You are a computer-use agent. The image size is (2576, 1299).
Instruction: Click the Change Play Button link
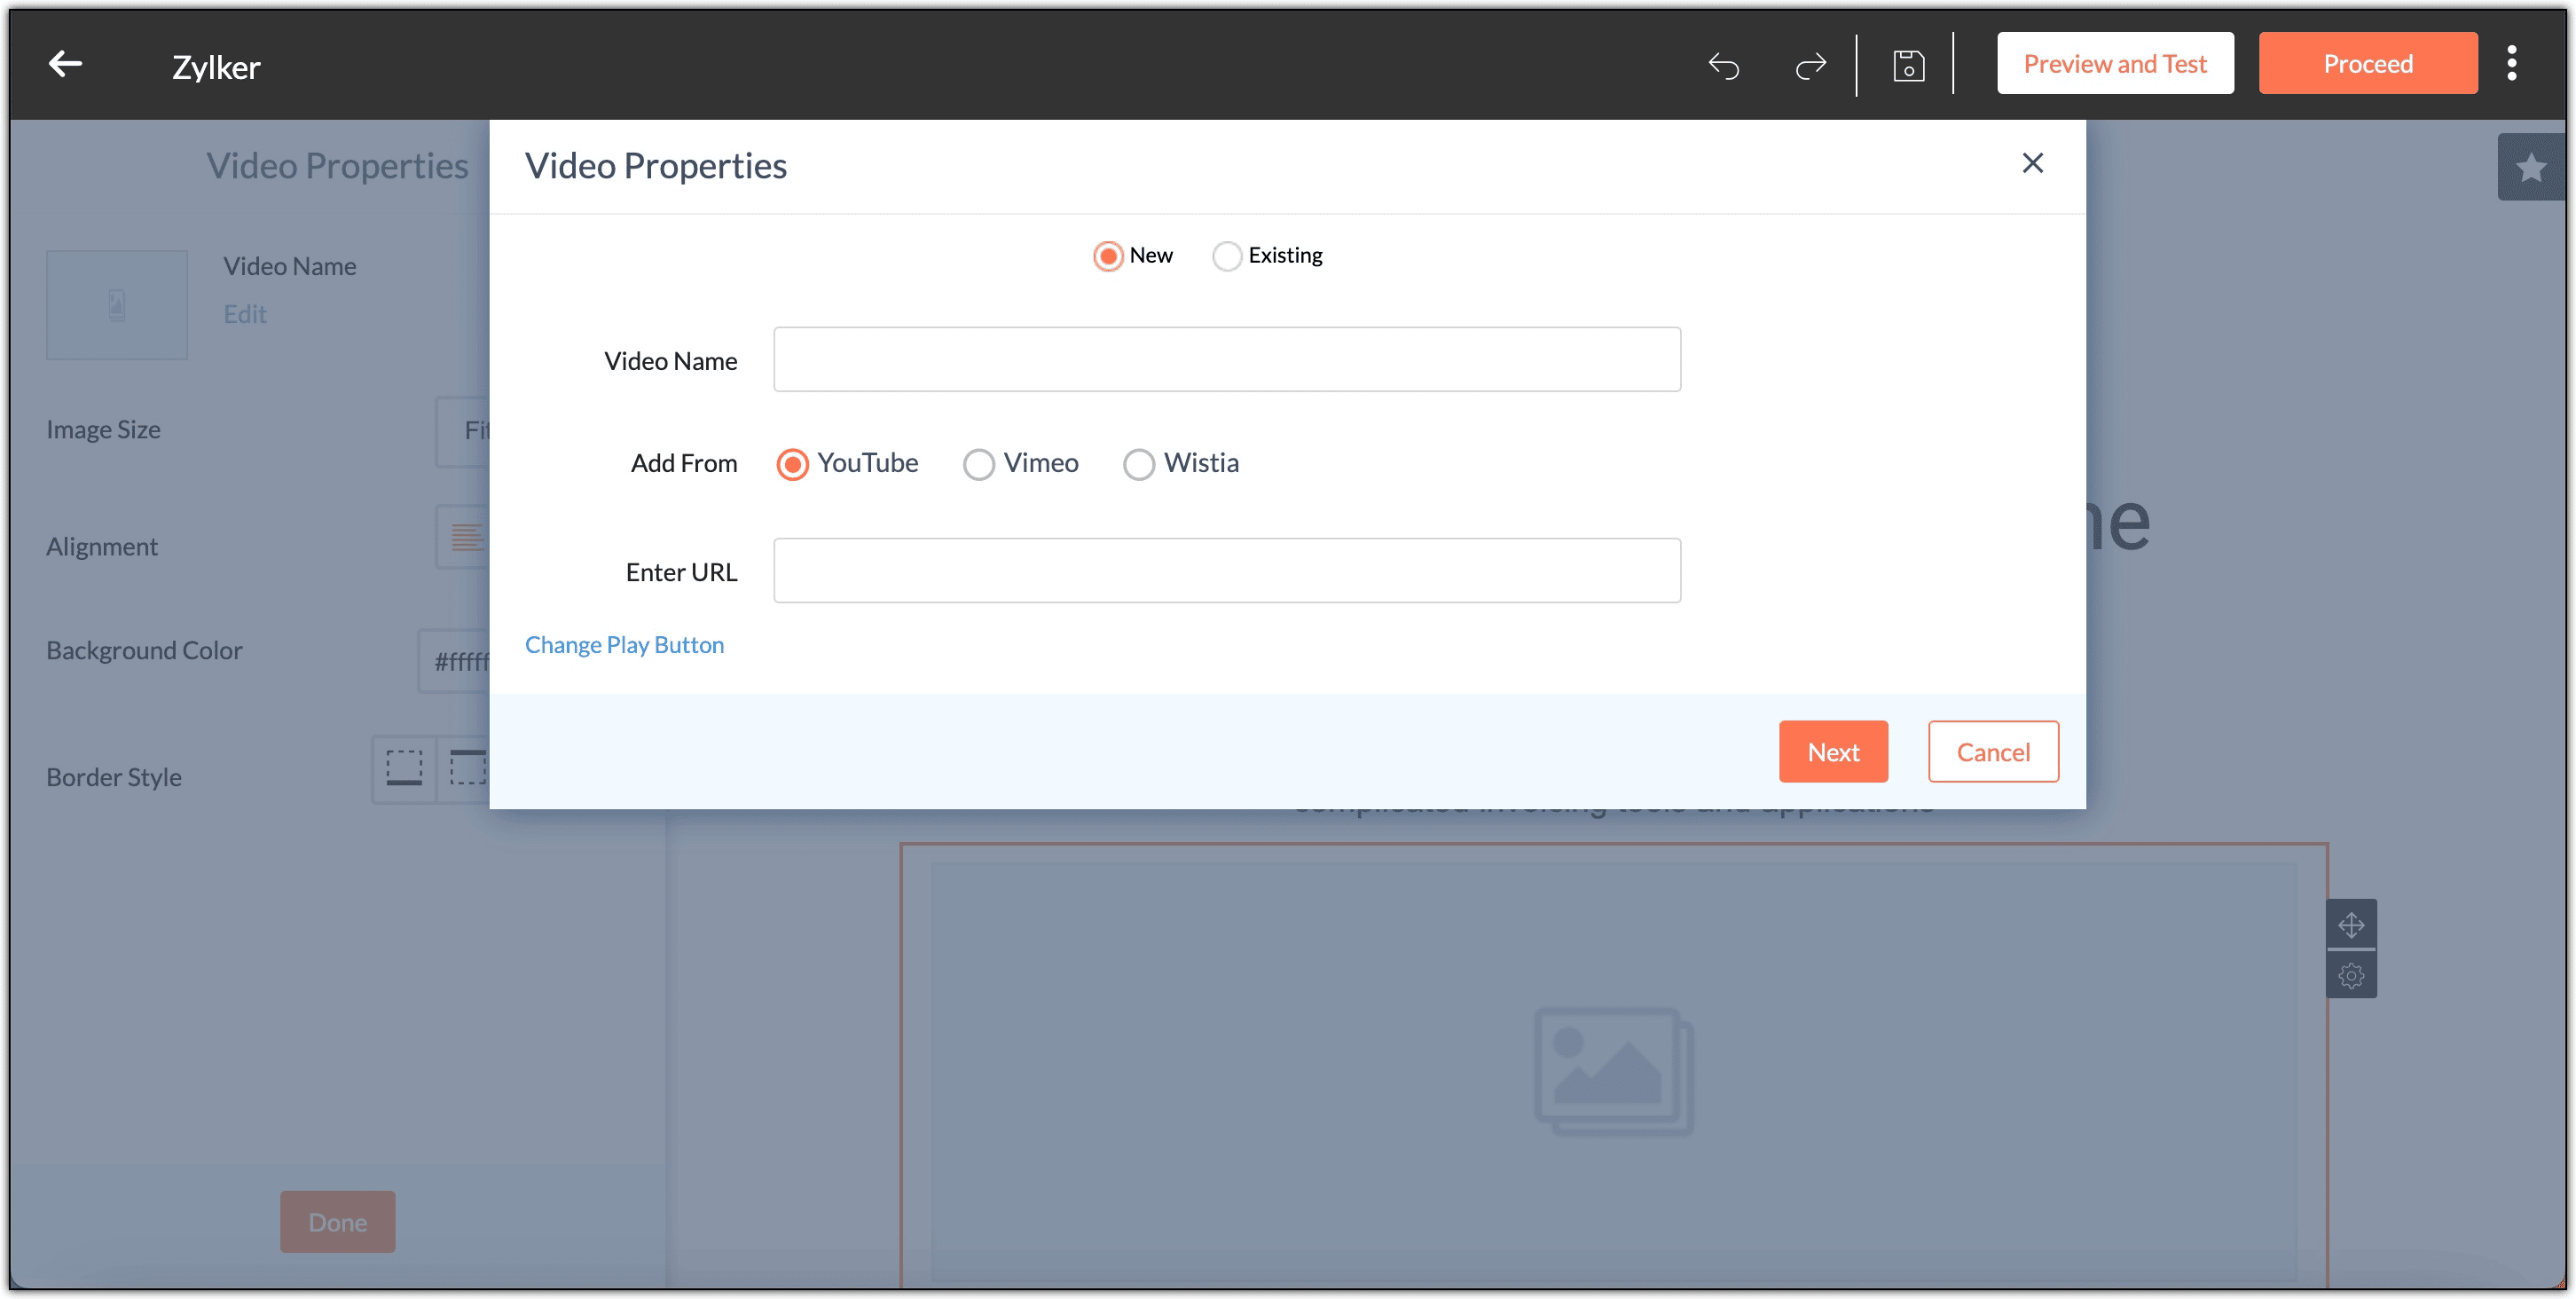pyautogui.click(x=624, y=645)
